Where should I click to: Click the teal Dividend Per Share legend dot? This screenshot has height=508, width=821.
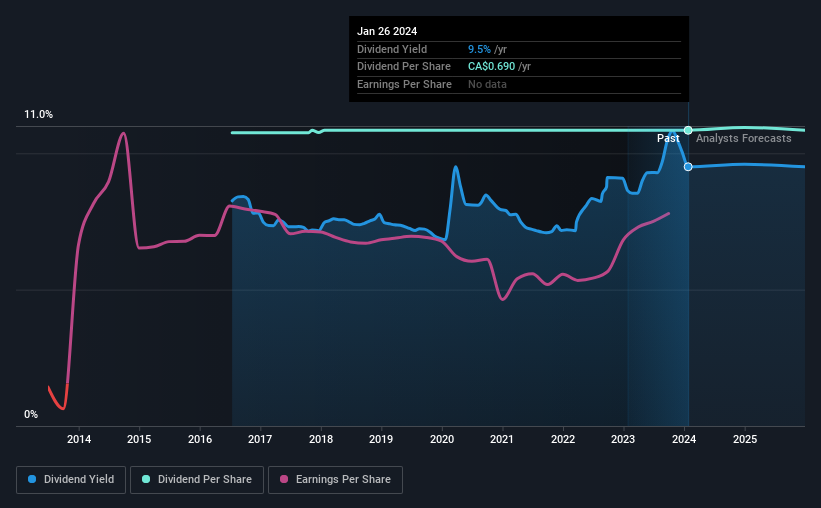(146, 479)
